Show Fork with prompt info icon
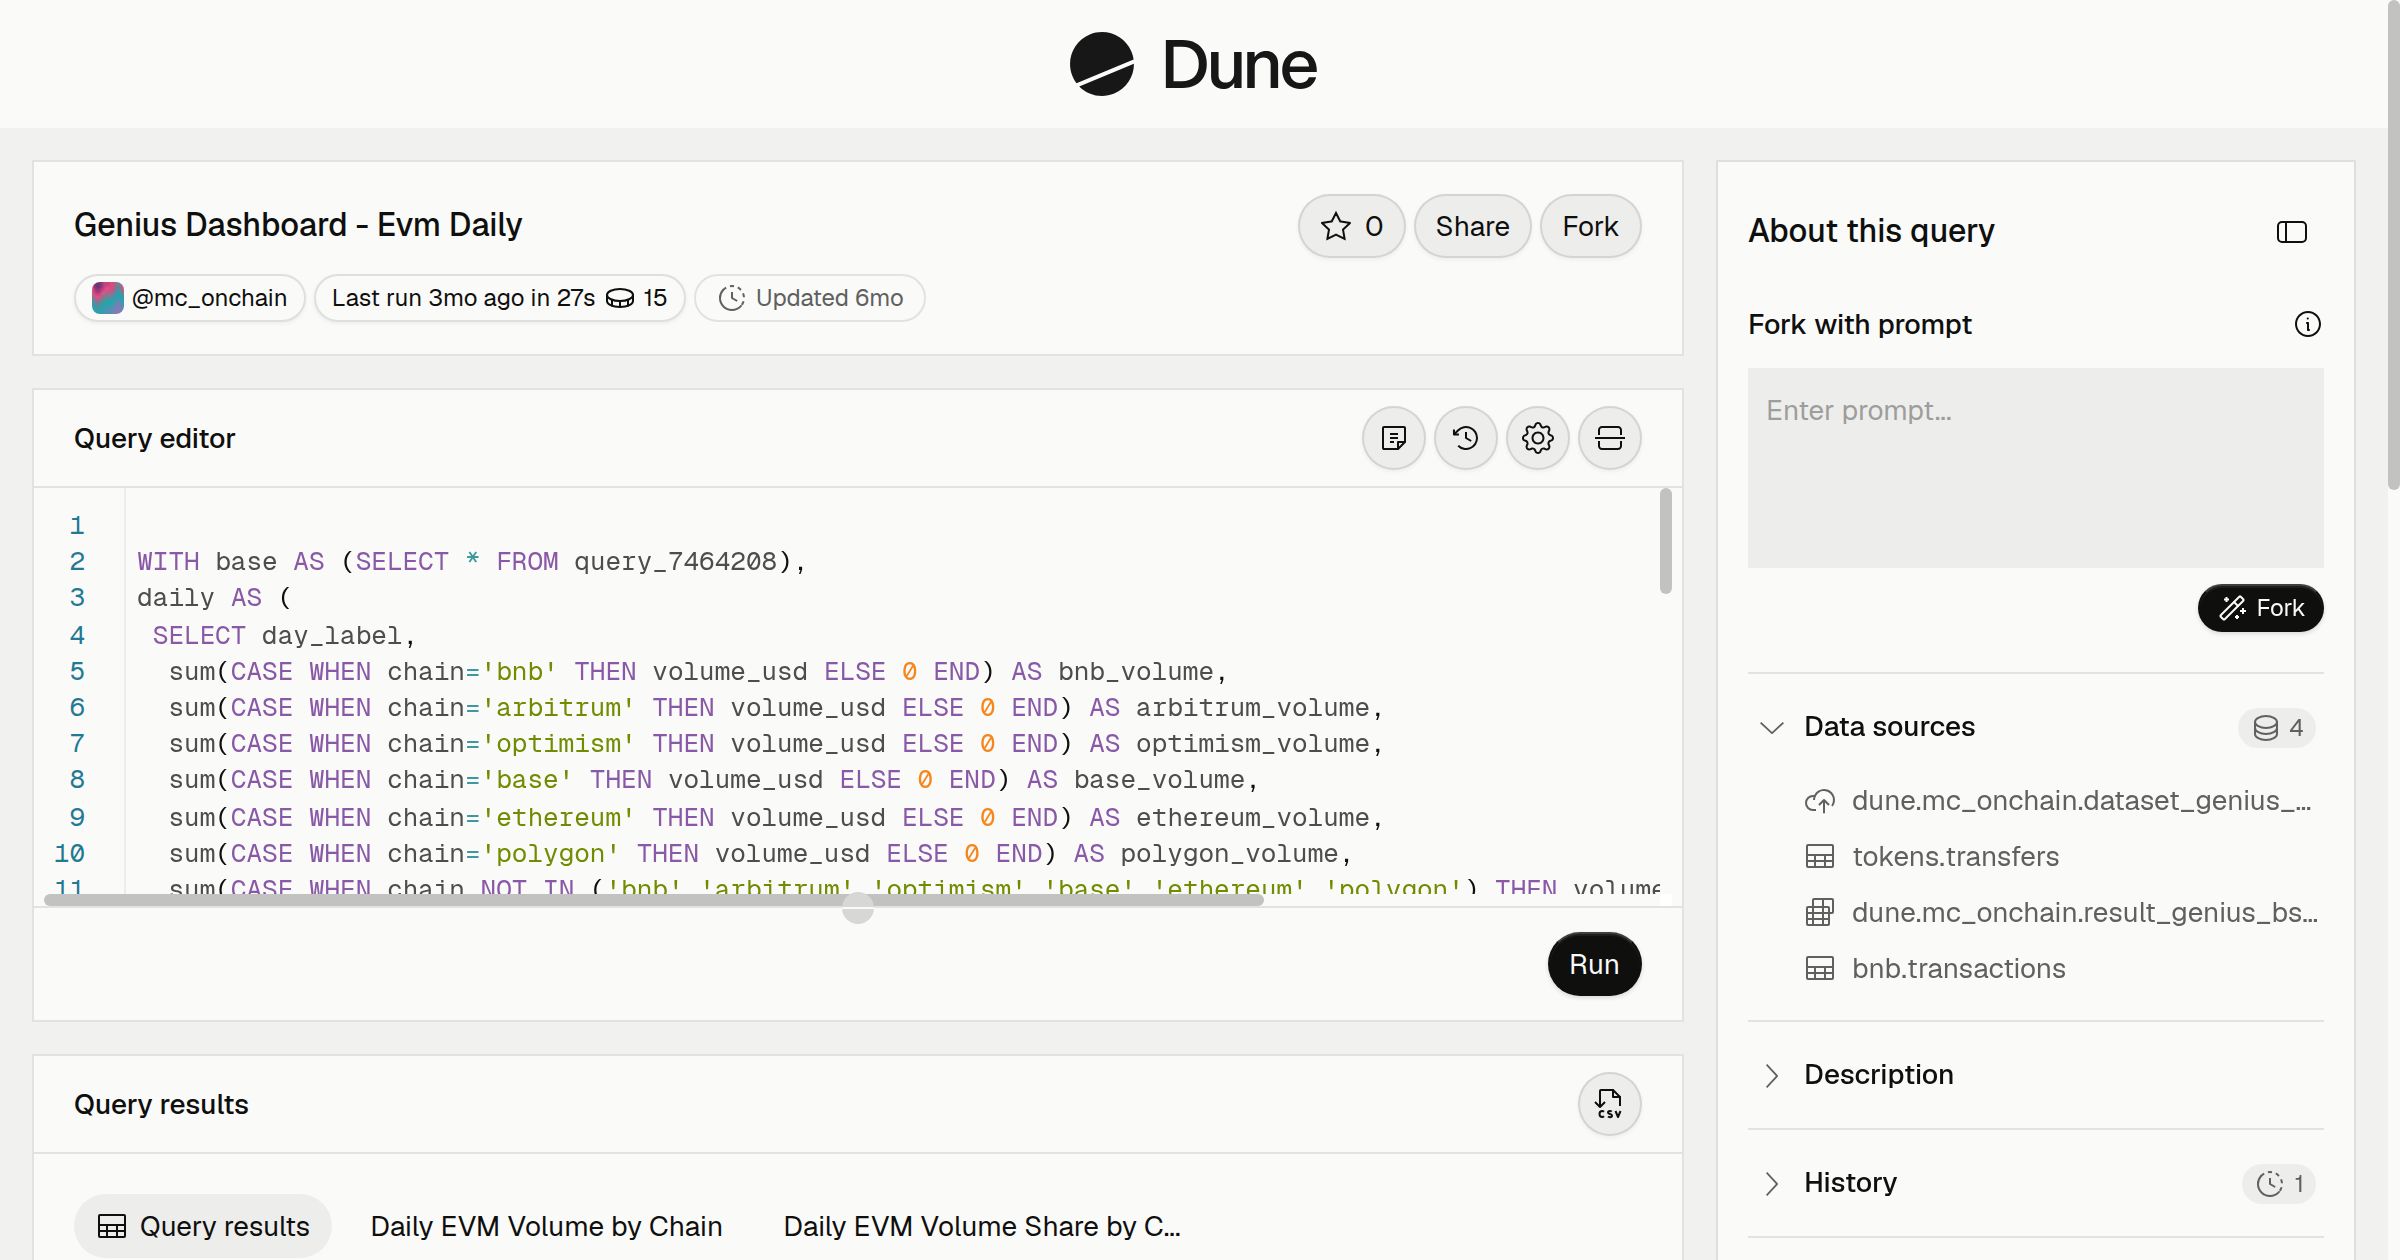 point(2307,324)
